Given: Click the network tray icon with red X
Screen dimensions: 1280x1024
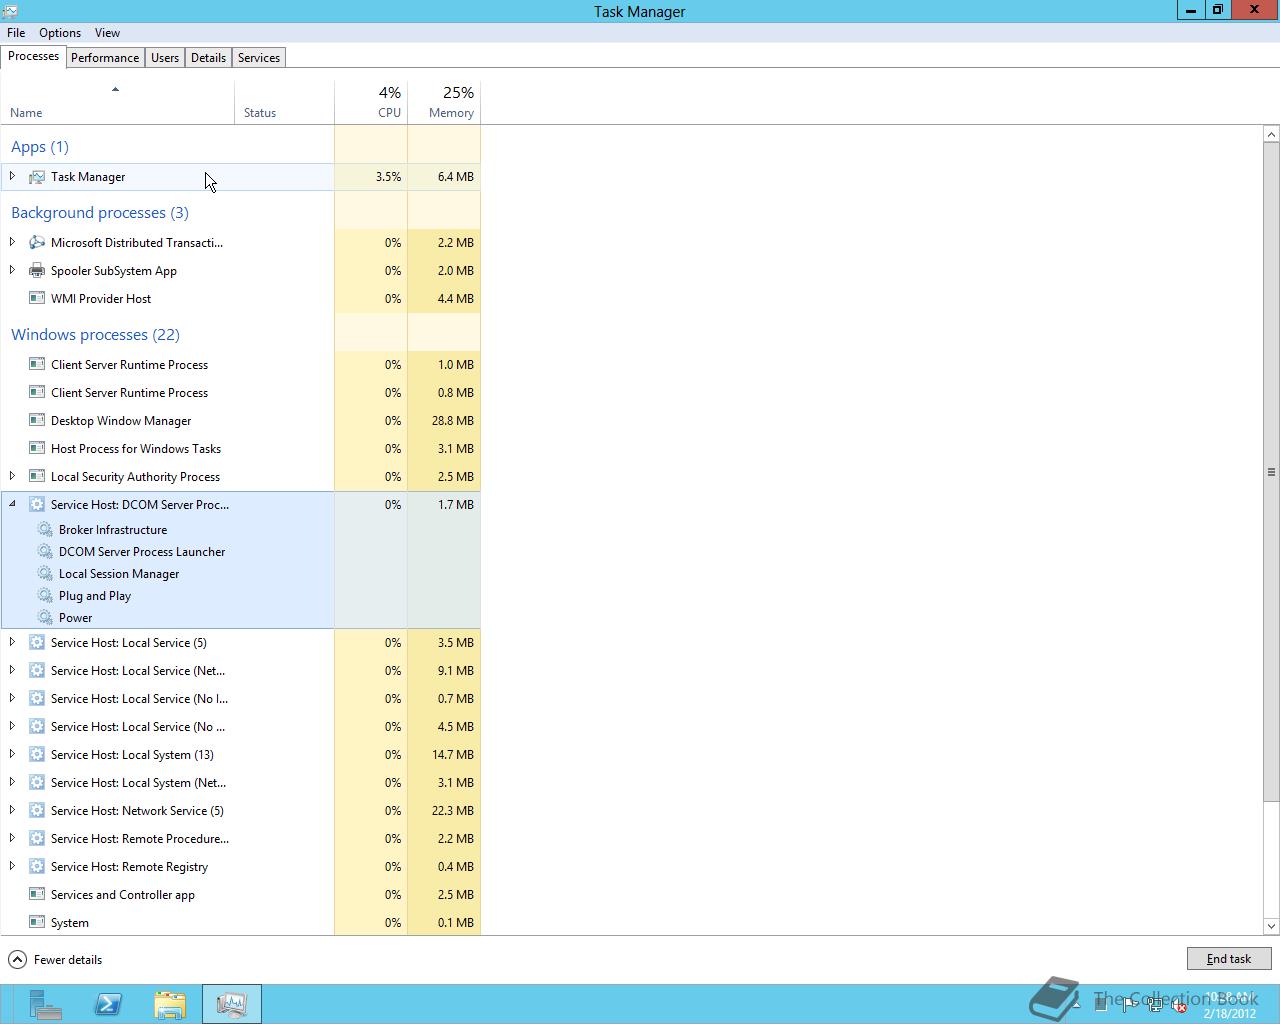Looking at the screenshot, I should 1178,1005.
